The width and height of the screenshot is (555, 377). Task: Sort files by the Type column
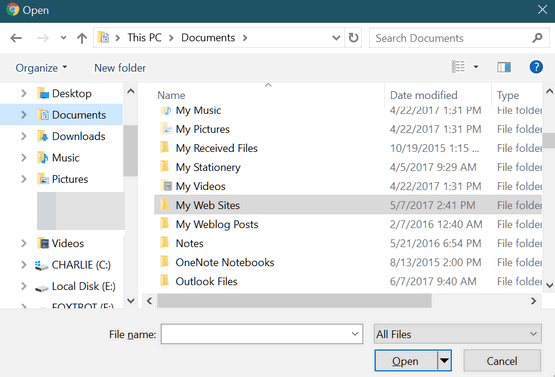[508, 95]
